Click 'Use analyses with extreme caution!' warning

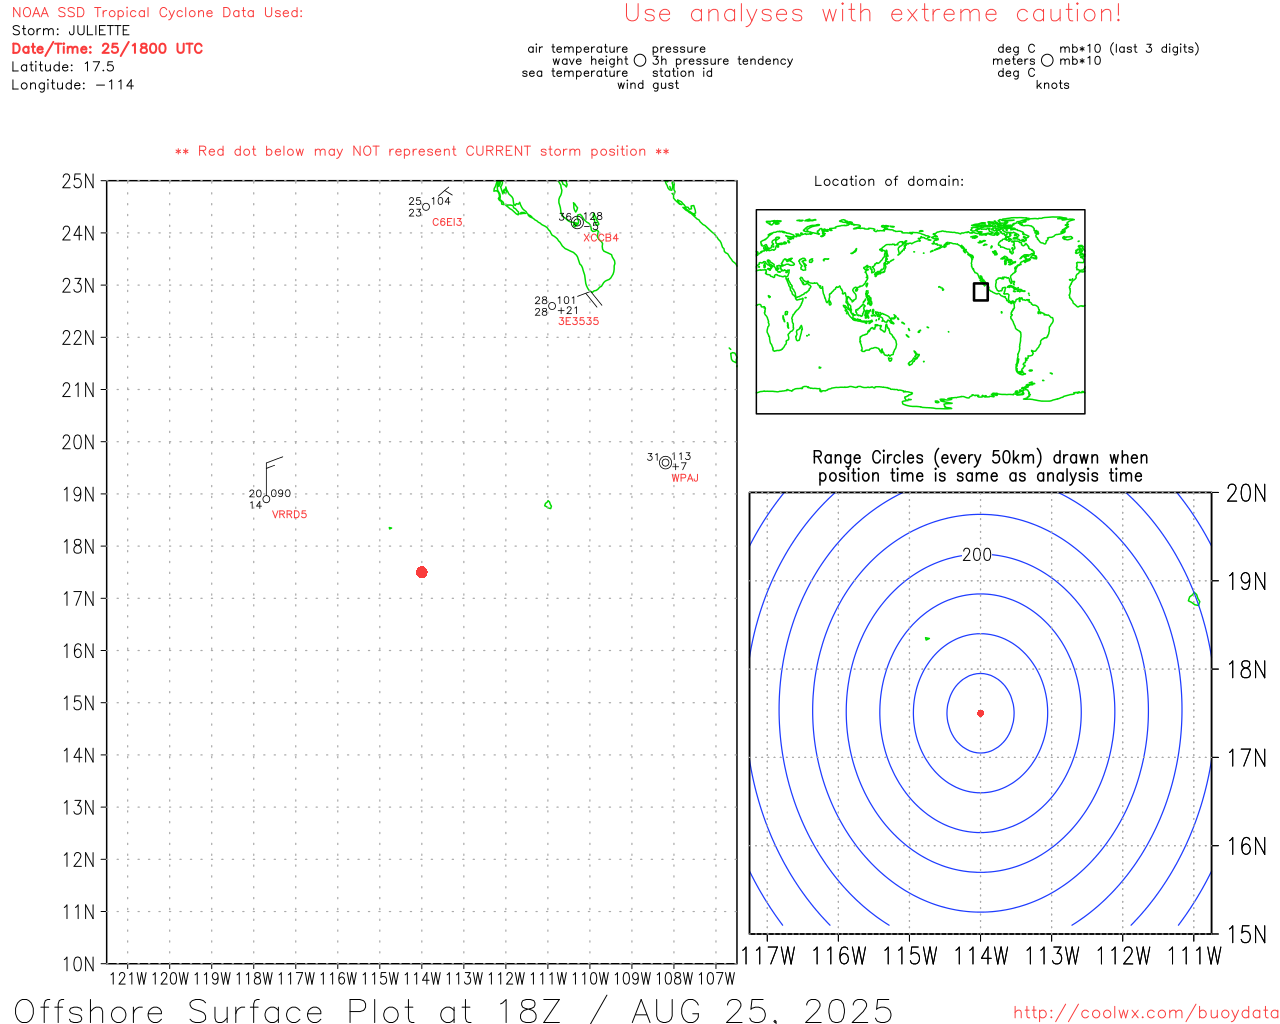[x=873, y=13]
